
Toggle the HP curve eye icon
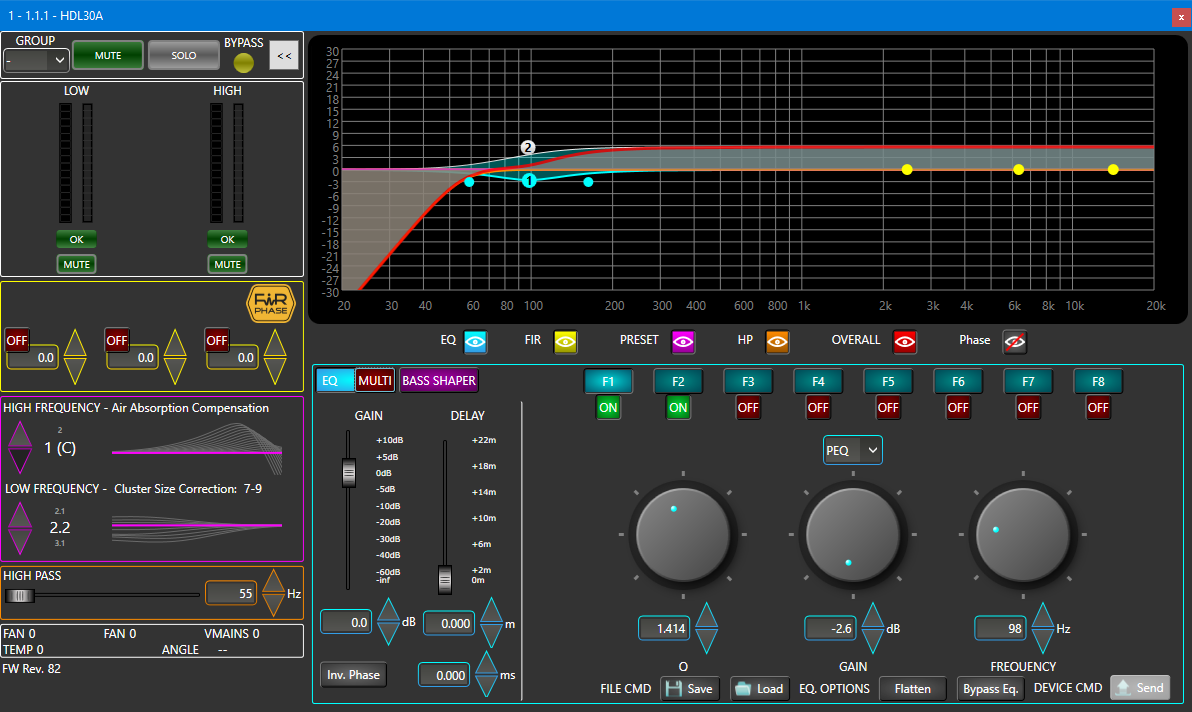click(x=777, y=341)
